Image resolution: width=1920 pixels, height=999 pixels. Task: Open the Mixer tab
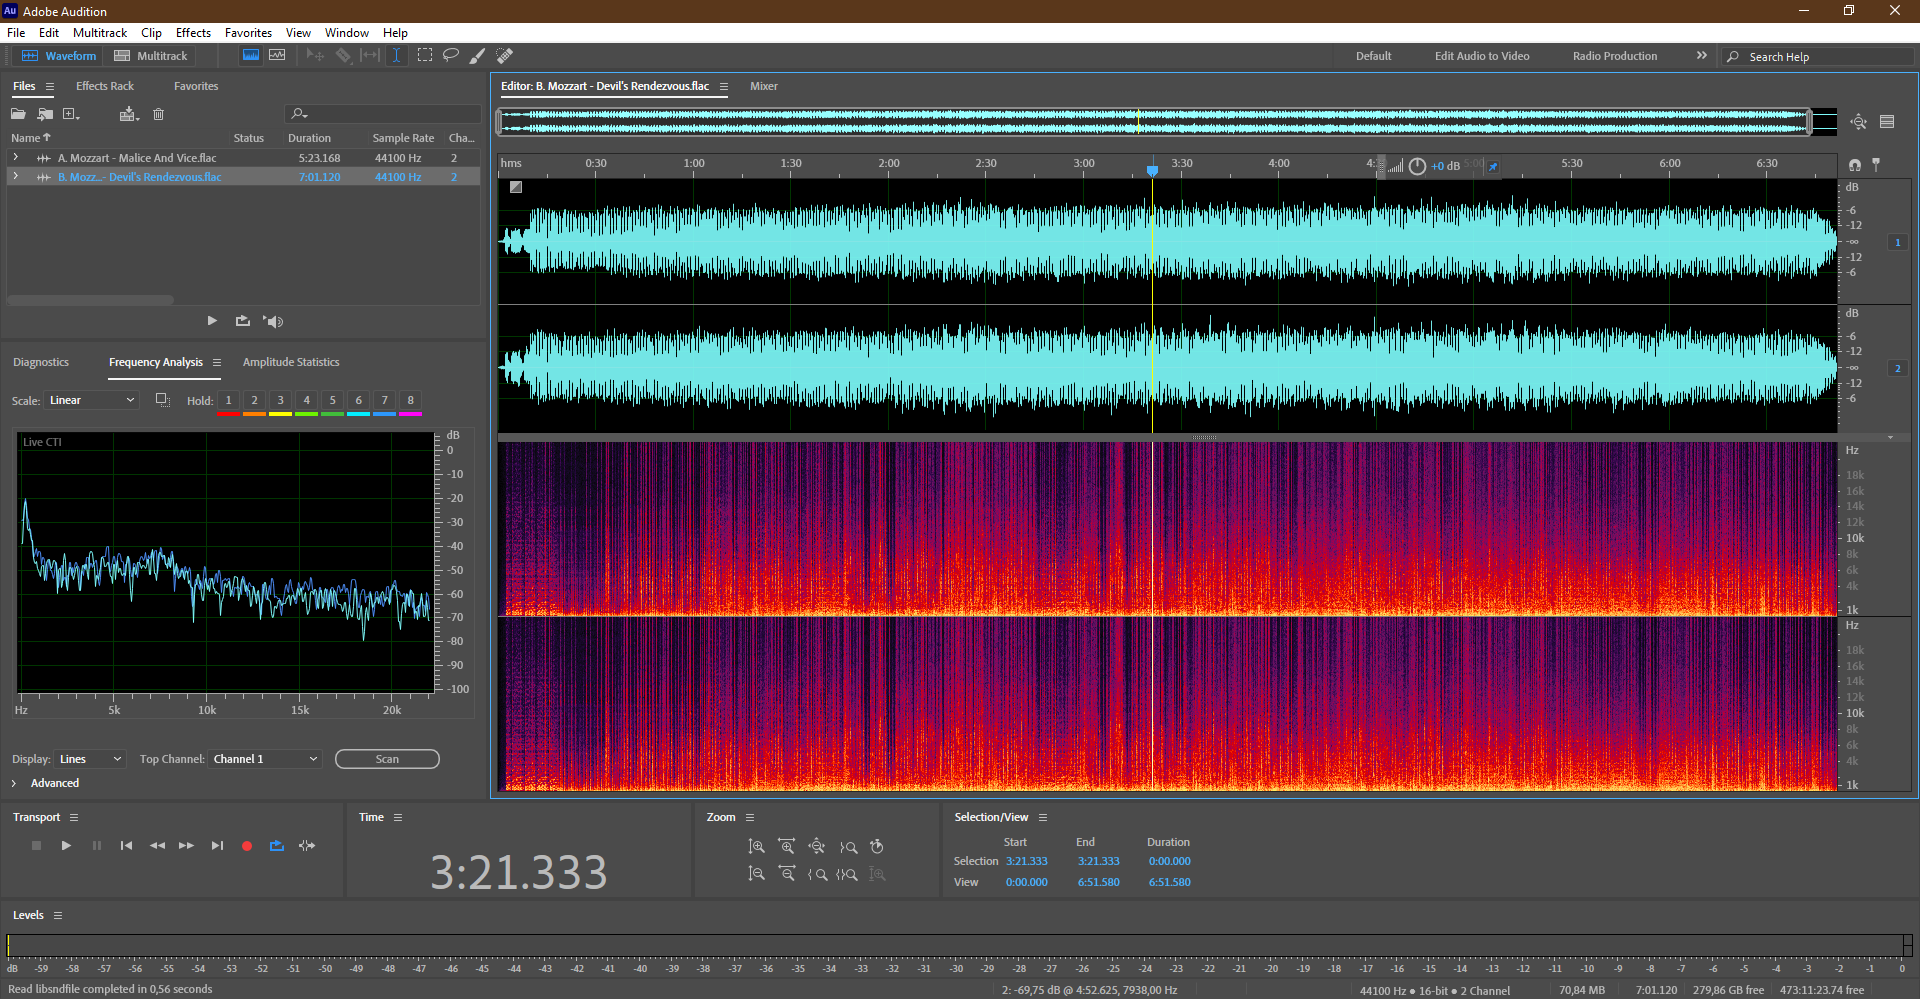[x=764, y=86]
